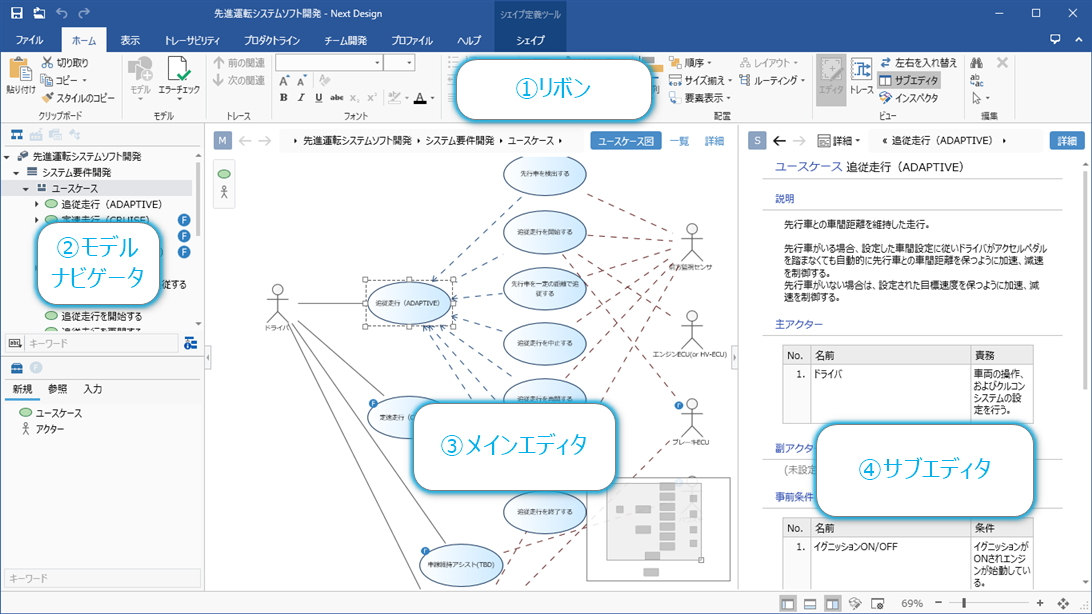Open the 順序 dropdown
The height and width of the screenshot is (614, 1092).
691,62
